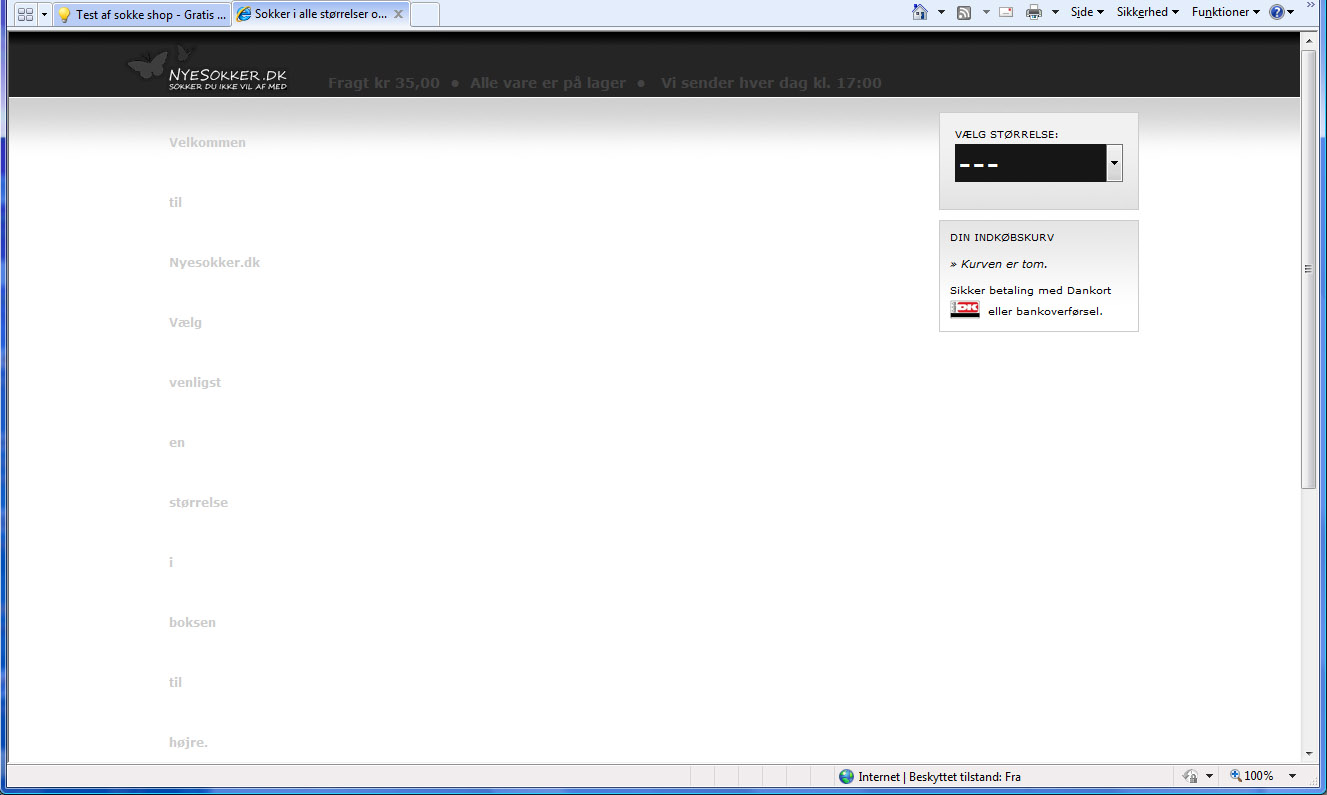Click the privacy lock icon in status bar
Screen dimensions: 1327x795
[x=1190, y=776]
